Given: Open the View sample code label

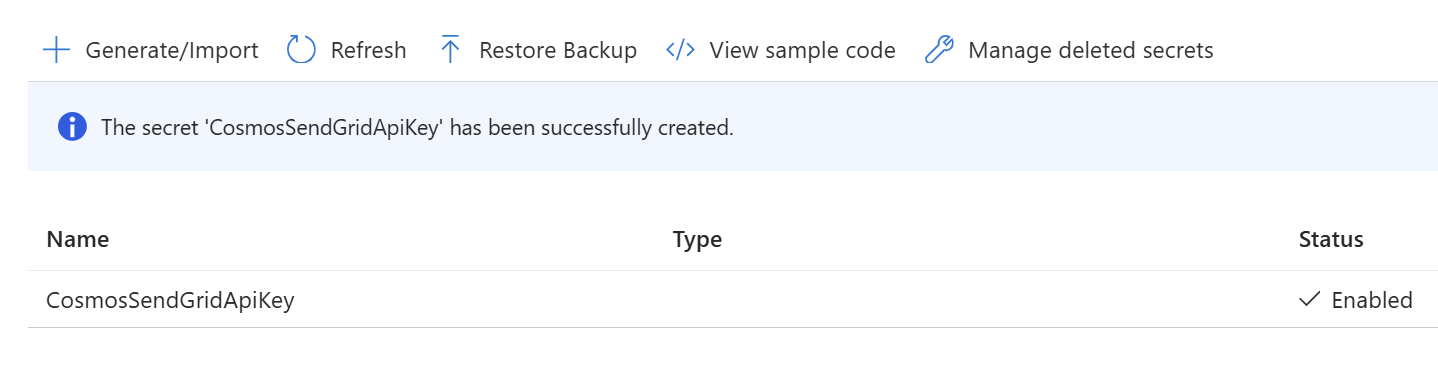Looking at the screenshot, I should coord(802,50).
